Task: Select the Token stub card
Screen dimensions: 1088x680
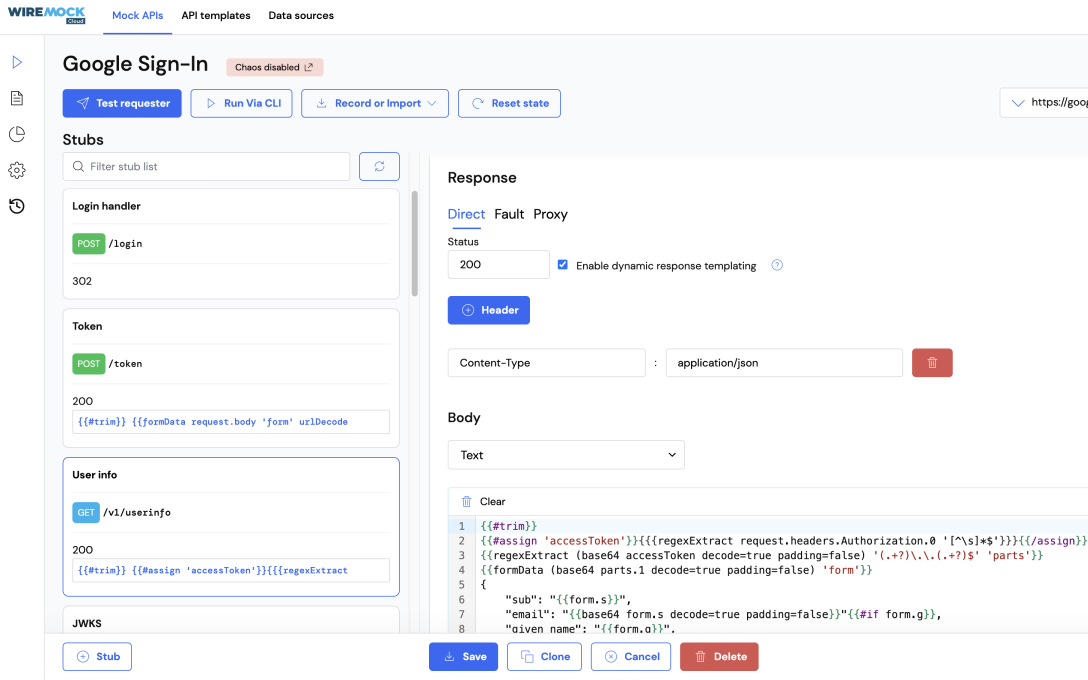Action: pos(231,378)
